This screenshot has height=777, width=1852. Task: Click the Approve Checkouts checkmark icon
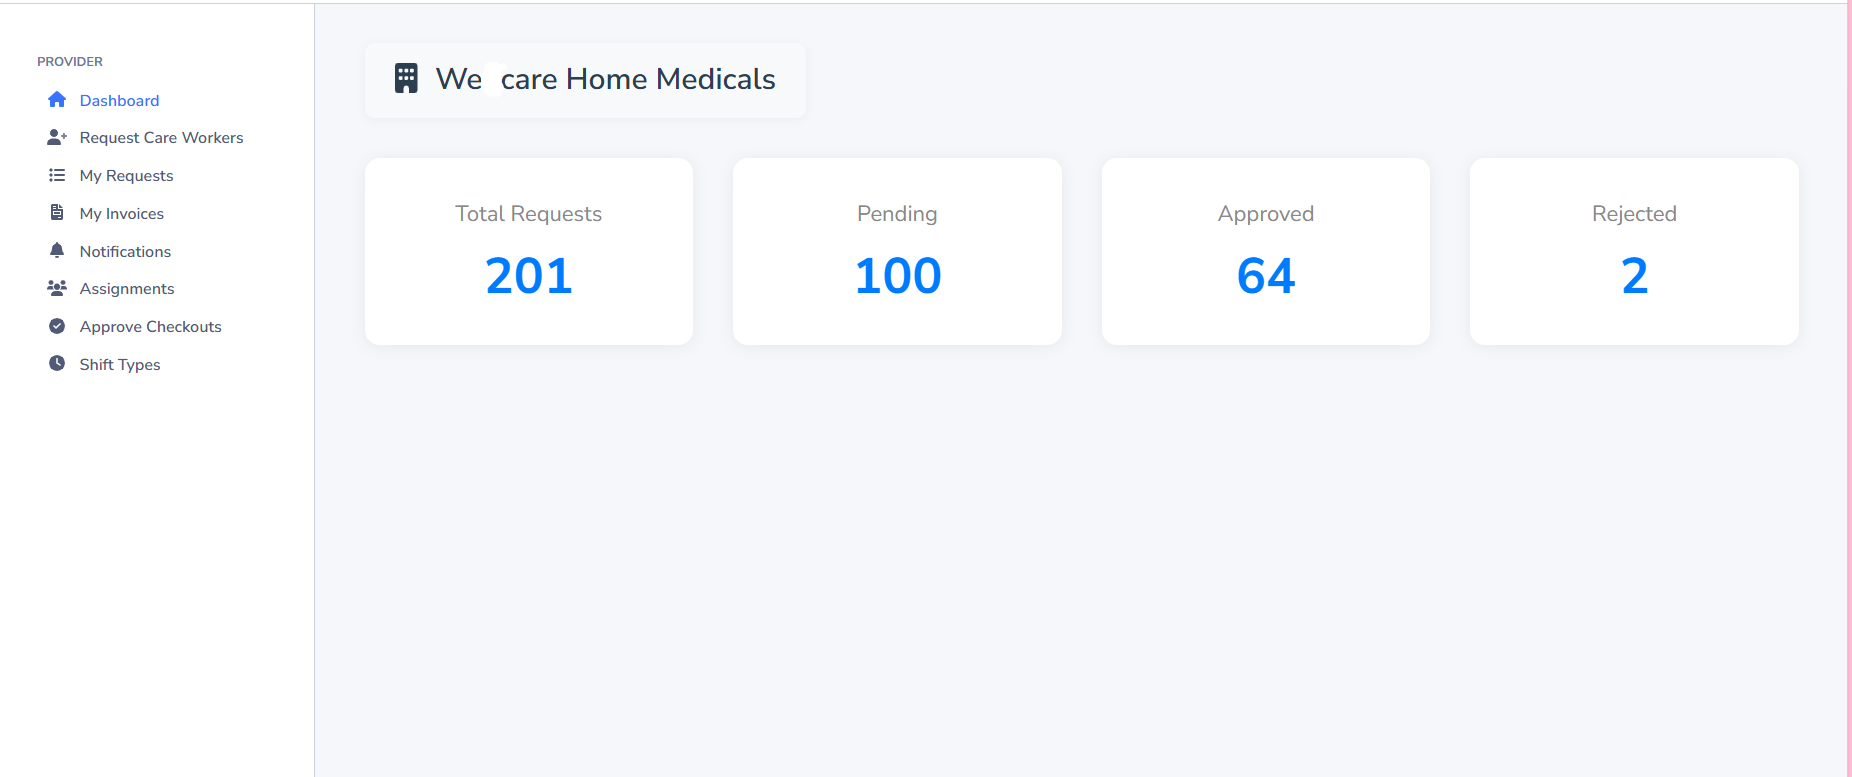[x=57, y=326]
